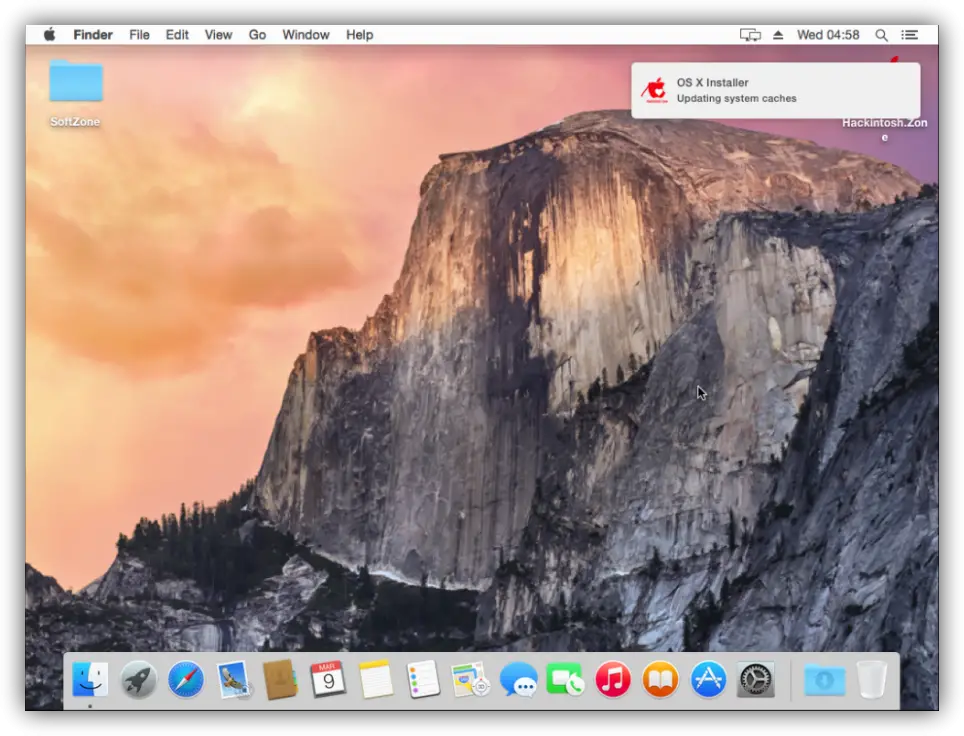Open the File menu
Screen dimensions: 964x736
pyautogui.click(x=140, y=35)
